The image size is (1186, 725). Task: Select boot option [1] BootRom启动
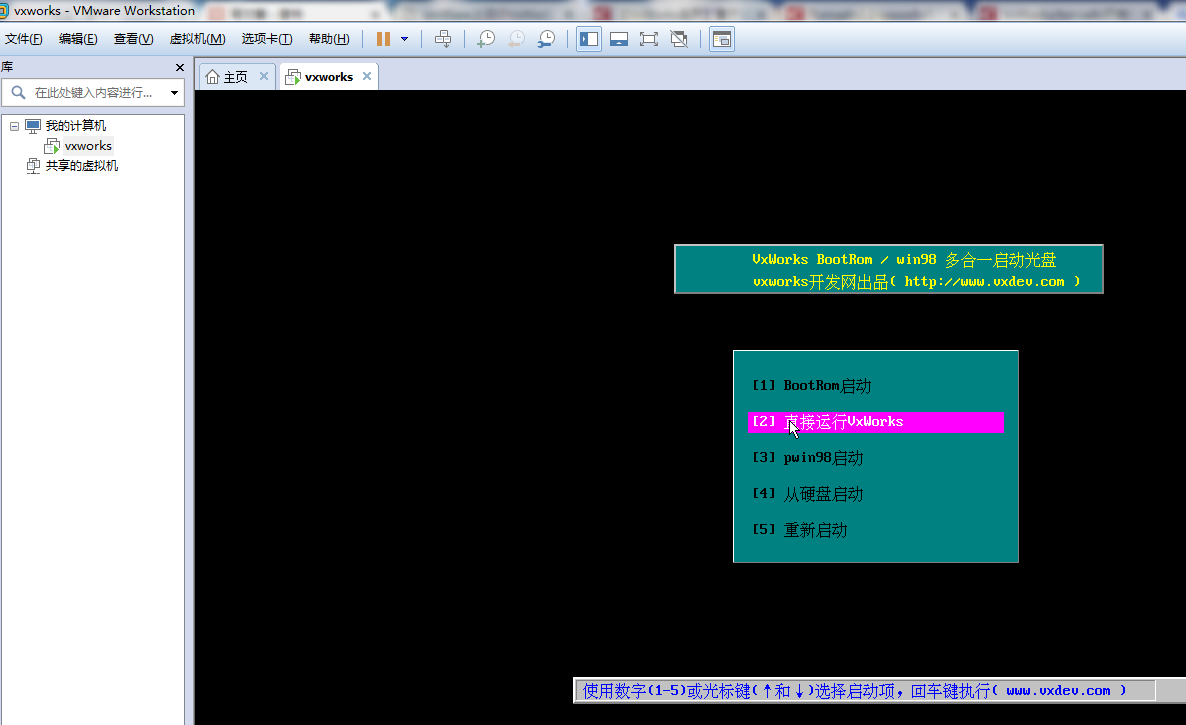point(812,386)
